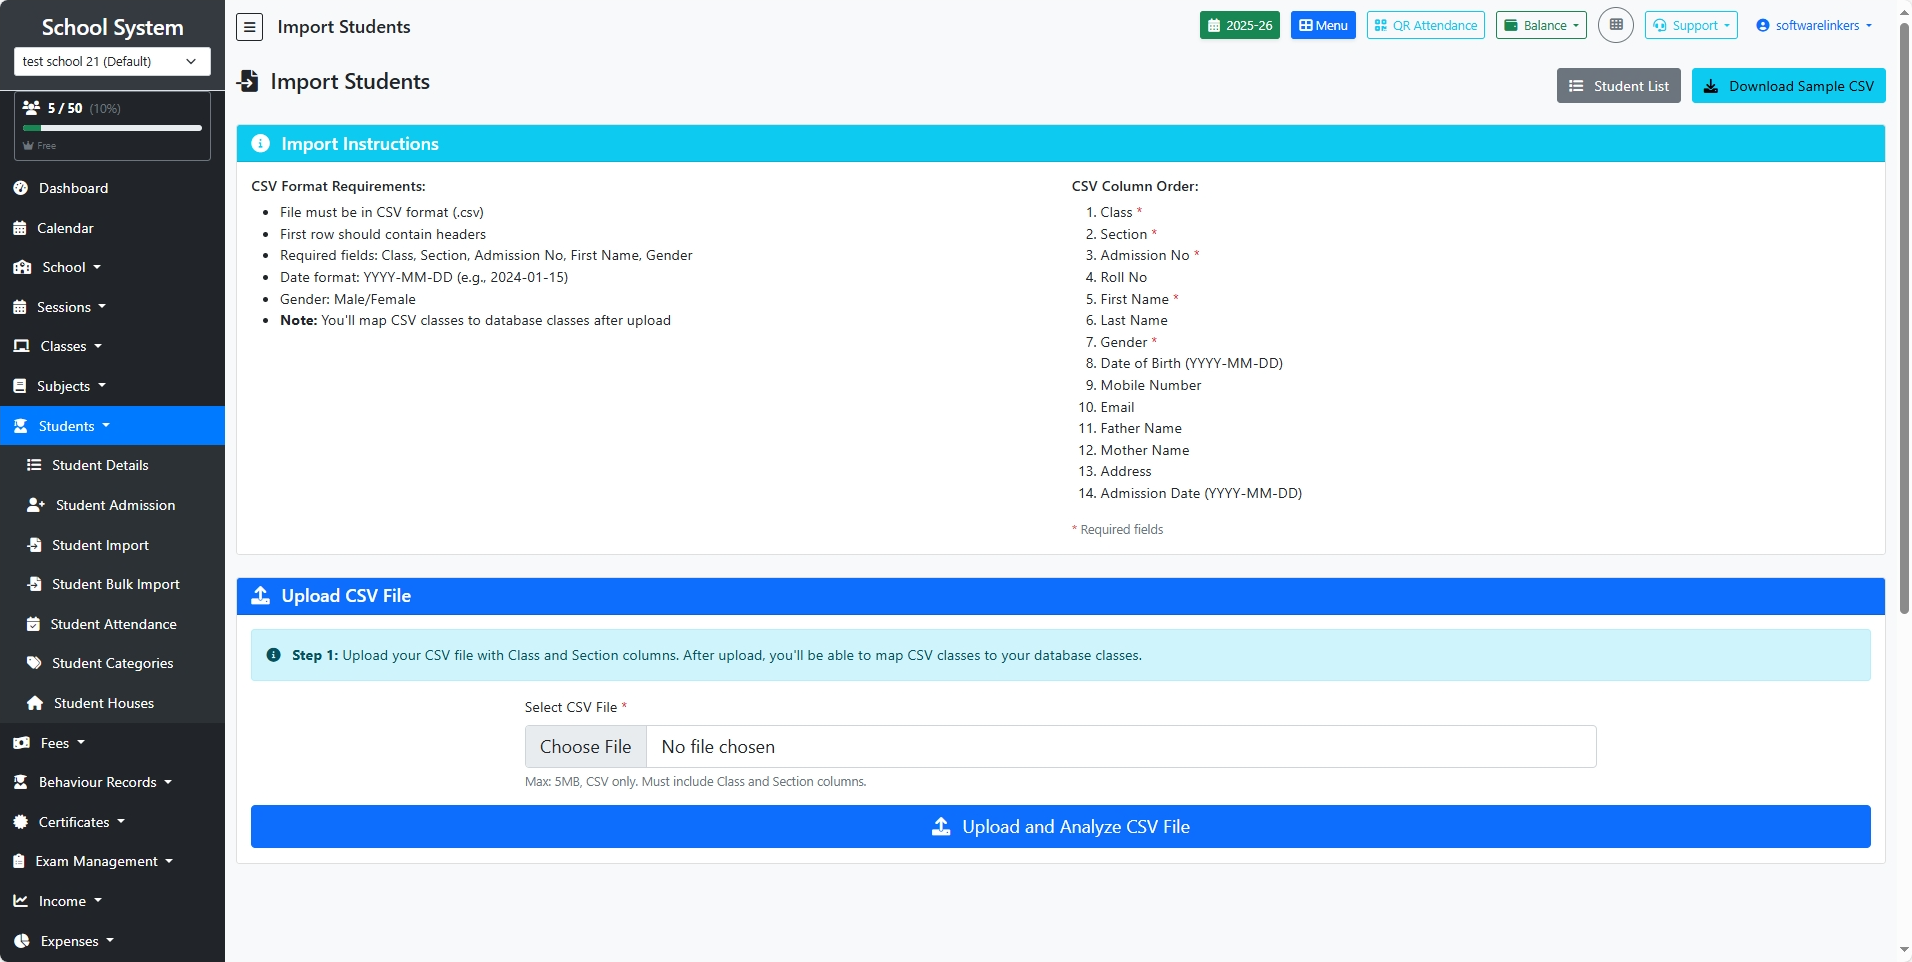The height and width of the screenshot is (962, 1912).
Task: Click Download Sample CSV button
Action: coord(1788,86)
